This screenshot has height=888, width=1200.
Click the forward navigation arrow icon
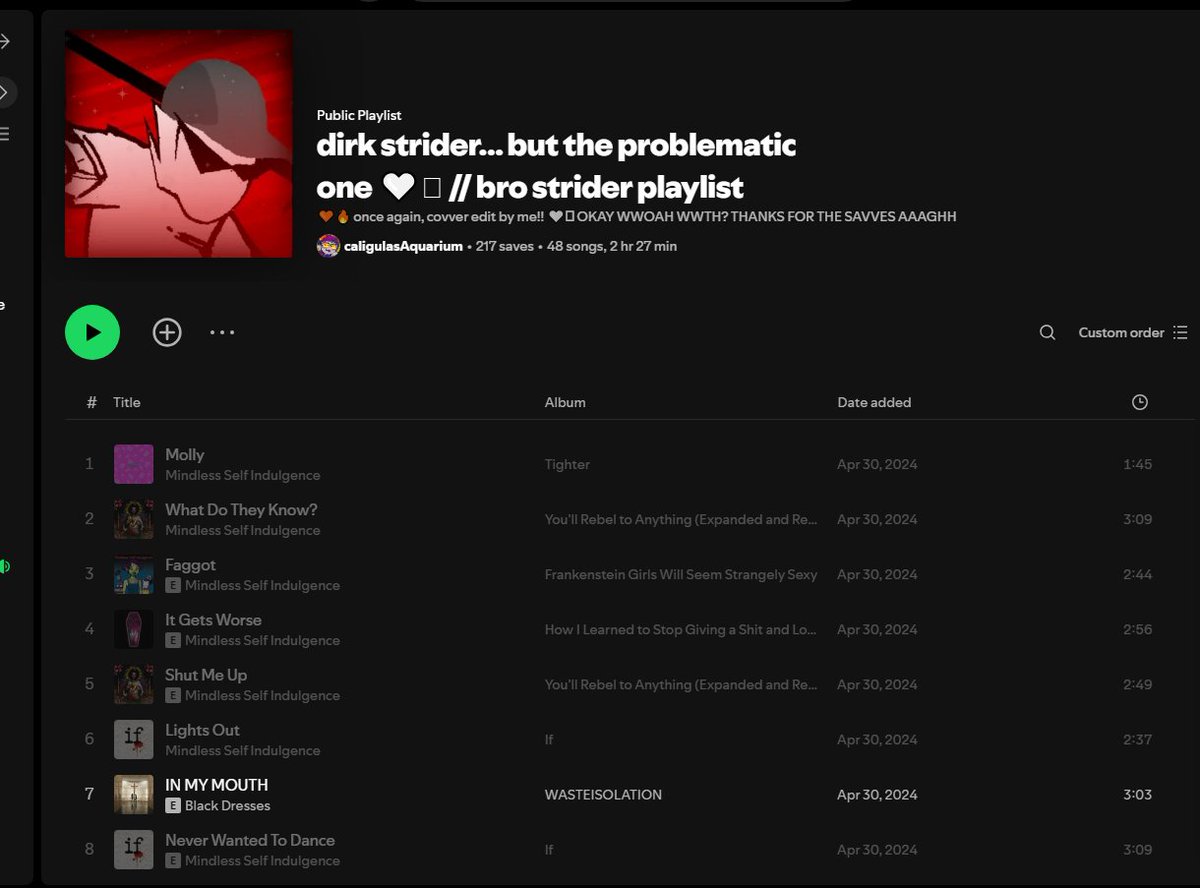click(x=5, y=41)
